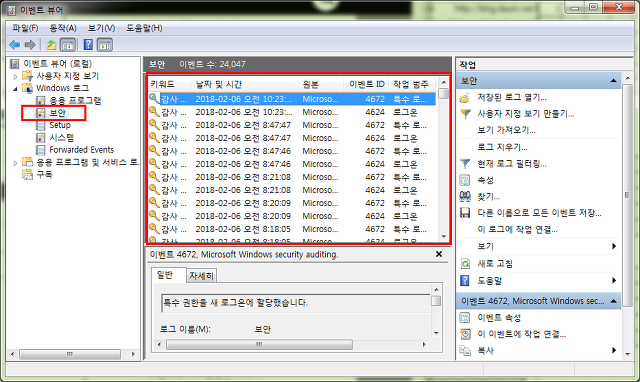This screenshot has width=640, height=382.
Task: Collapse the Windows 로그 tree arrow
Action: click(x=15, y=89)
